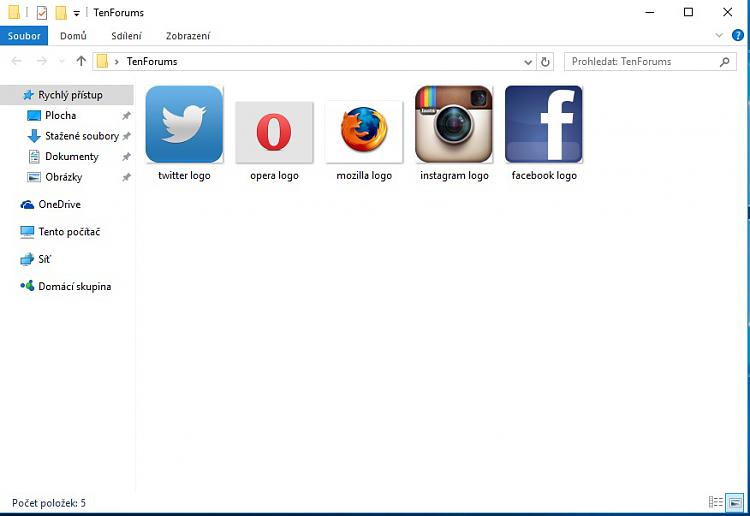Click the pin icon next to Dokumenty
The height and width of the screenshot is (516, 750).
(126, 157)
